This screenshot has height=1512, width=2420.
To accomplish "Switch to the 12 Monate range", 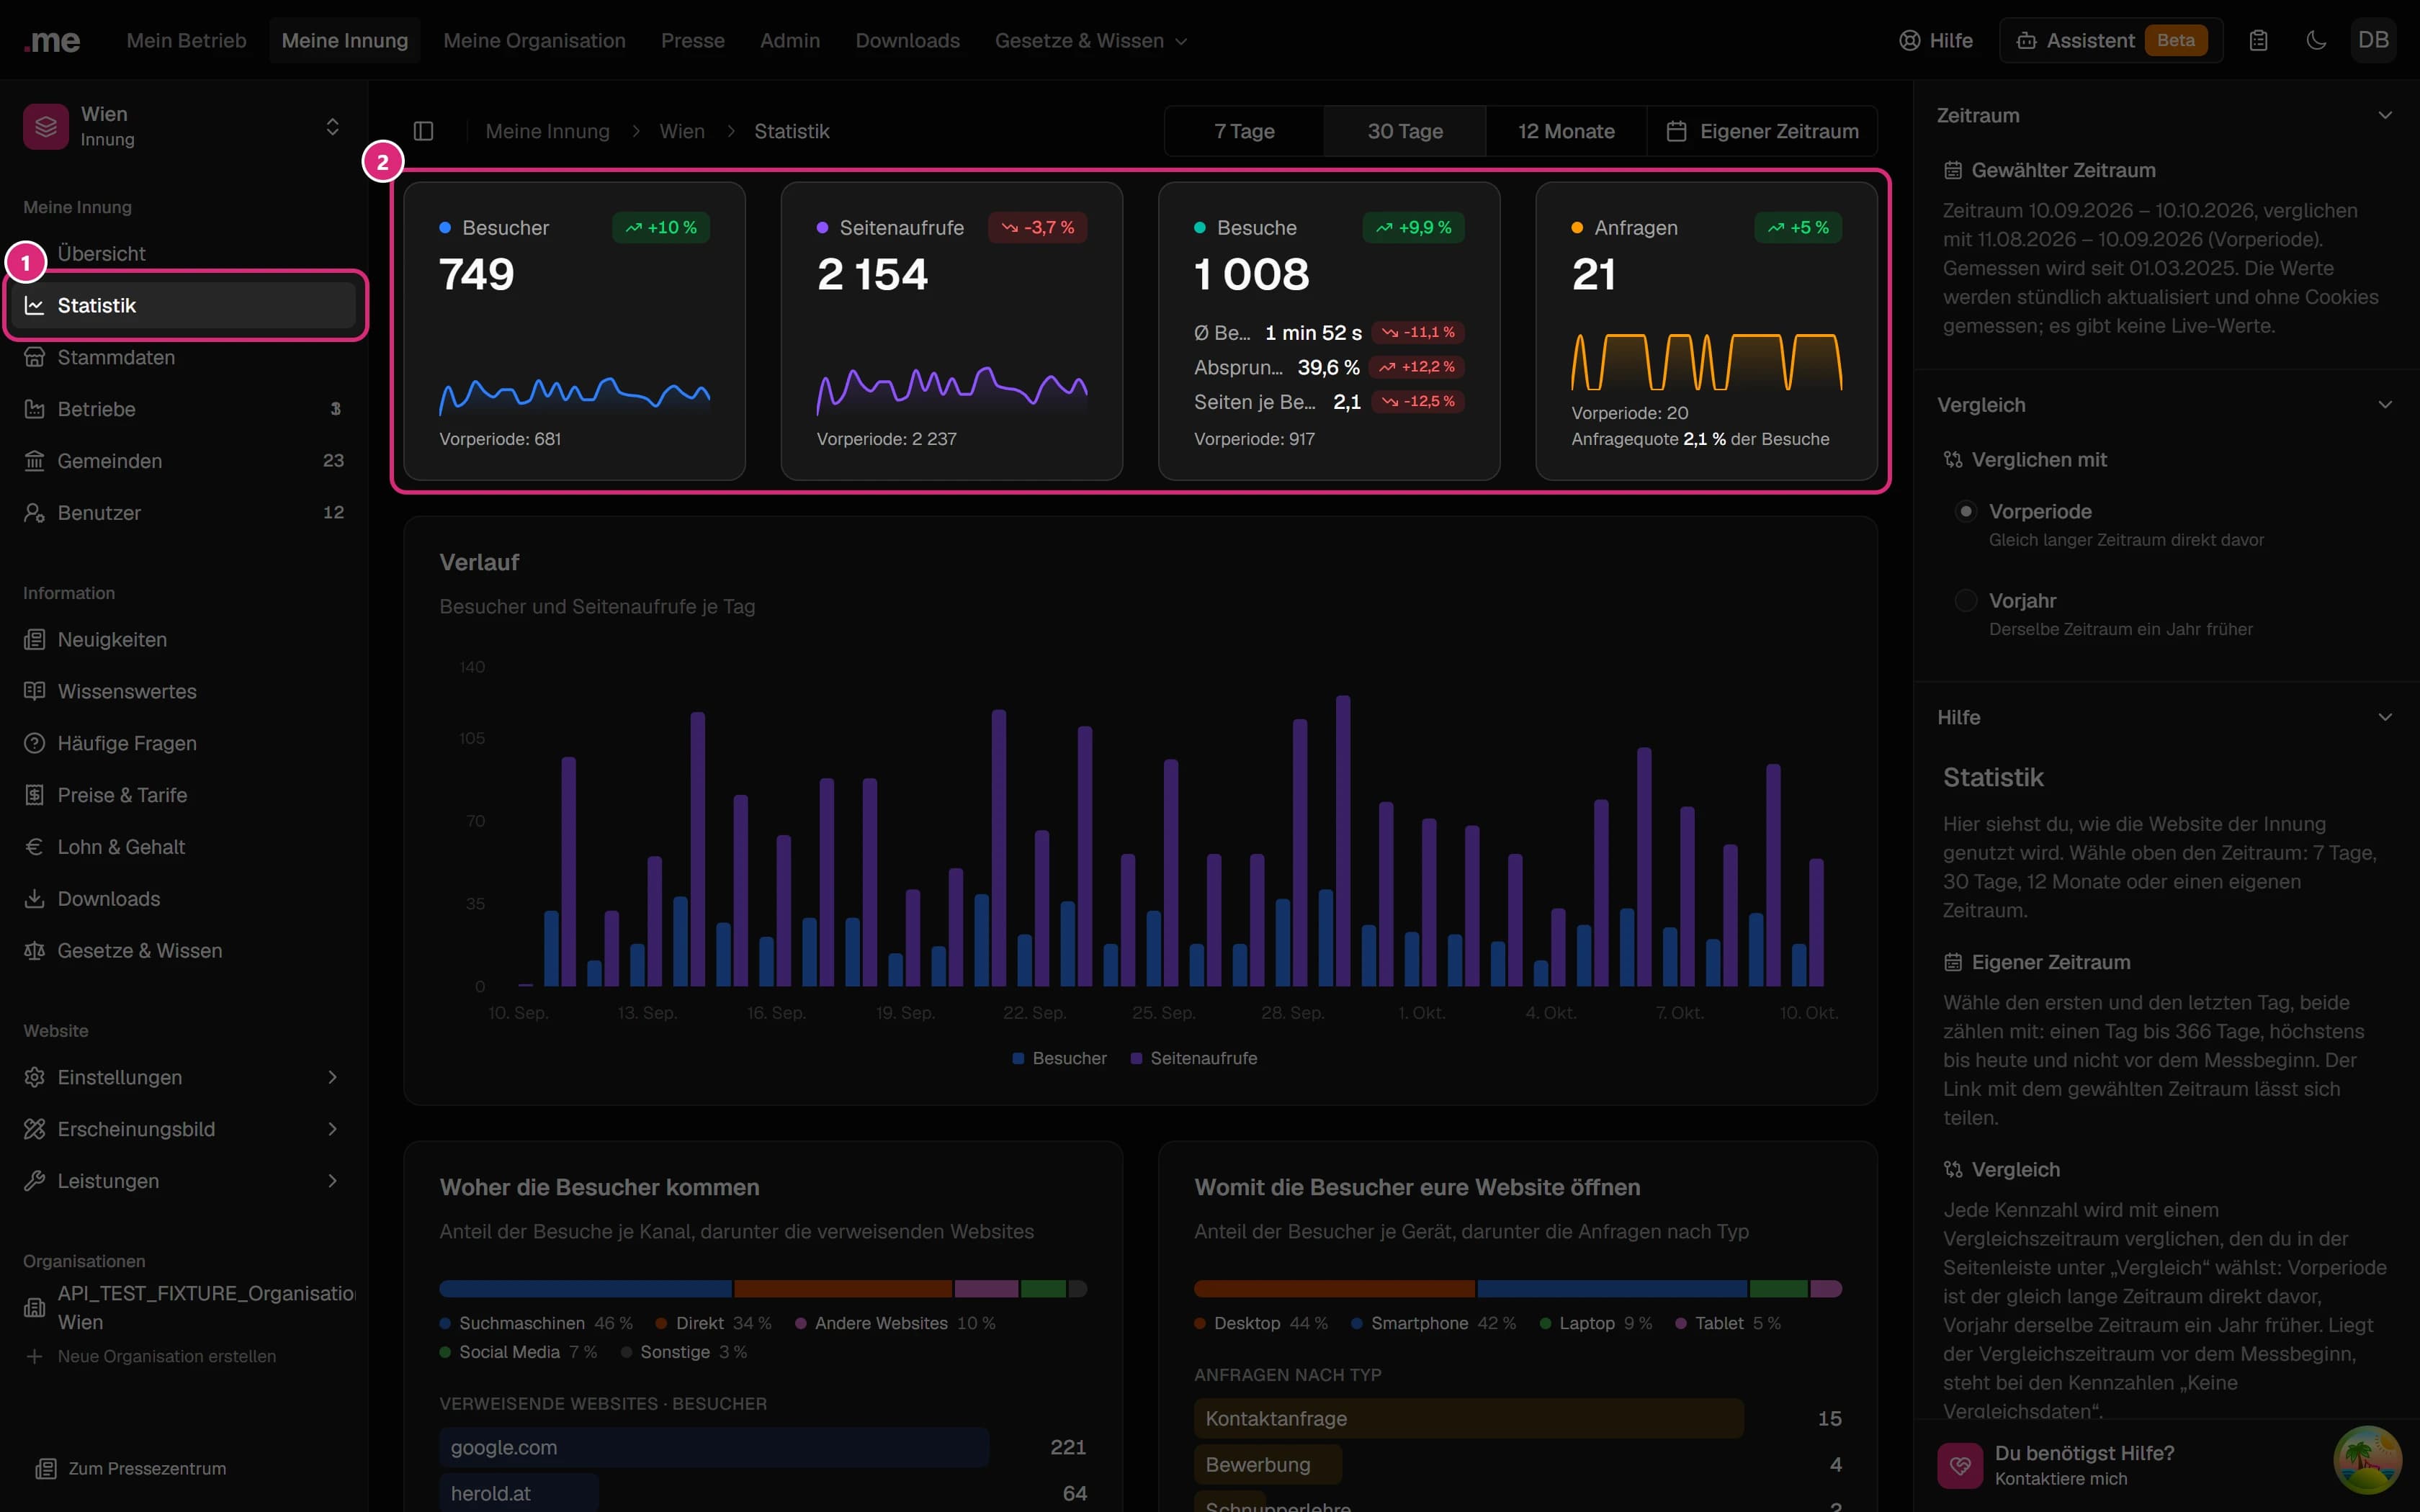I will (x=1566, y=131).
